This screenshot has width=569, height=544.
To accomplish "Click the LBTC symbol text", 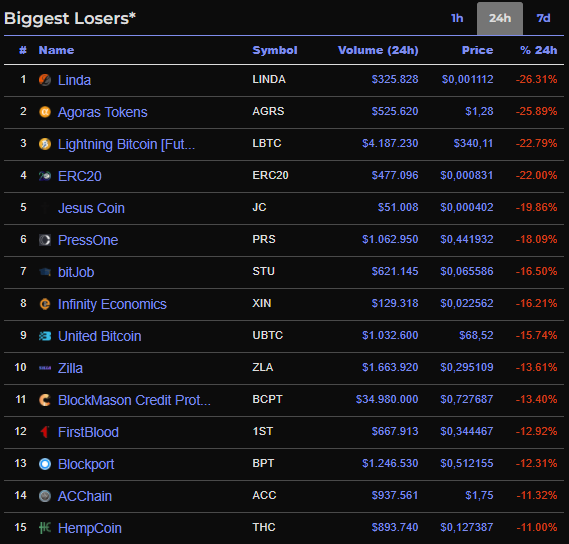I will [267, 143].
